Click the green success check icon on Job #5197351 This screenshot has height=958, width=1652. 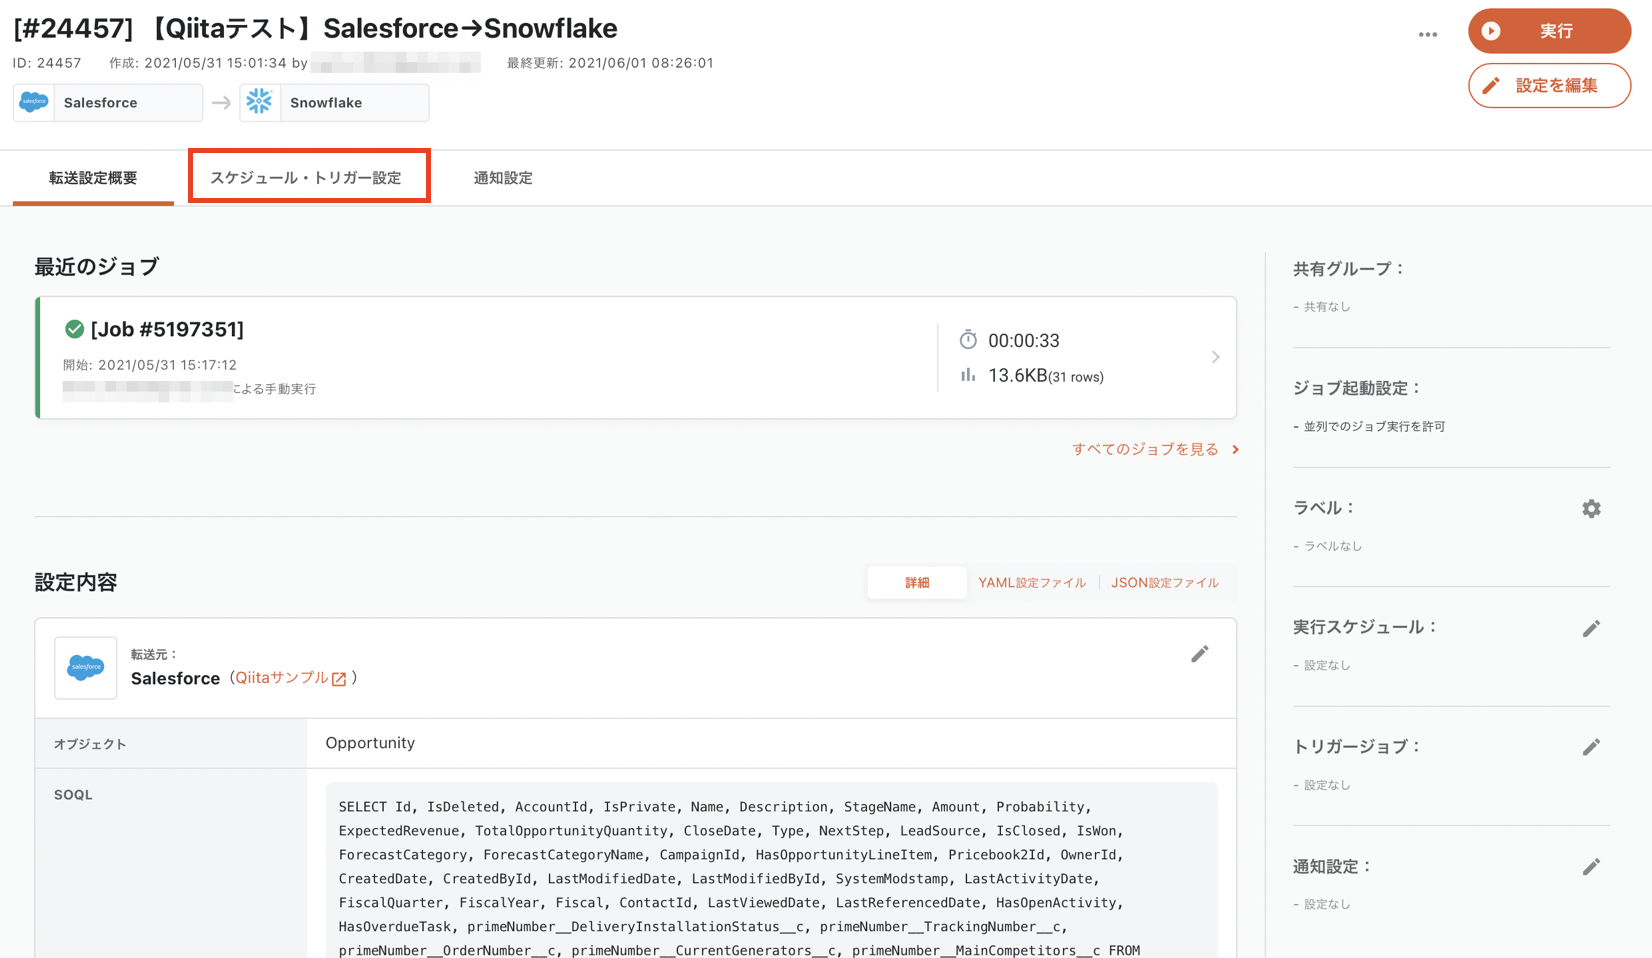coord(74,329)
